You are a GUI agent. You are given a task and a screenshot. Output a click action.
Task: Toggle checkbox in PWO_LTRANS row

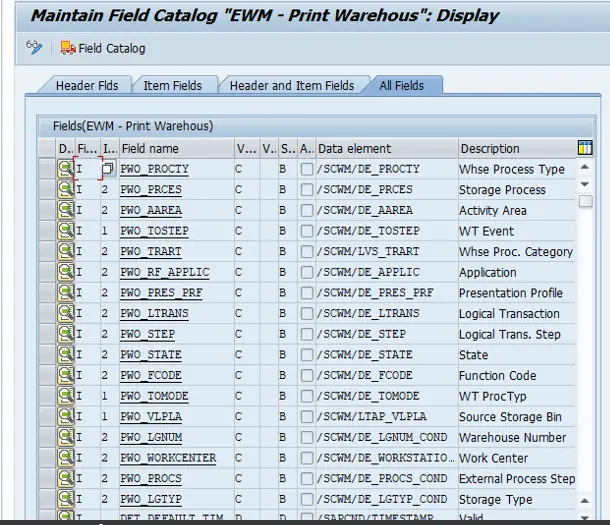[x=307, y=313]
